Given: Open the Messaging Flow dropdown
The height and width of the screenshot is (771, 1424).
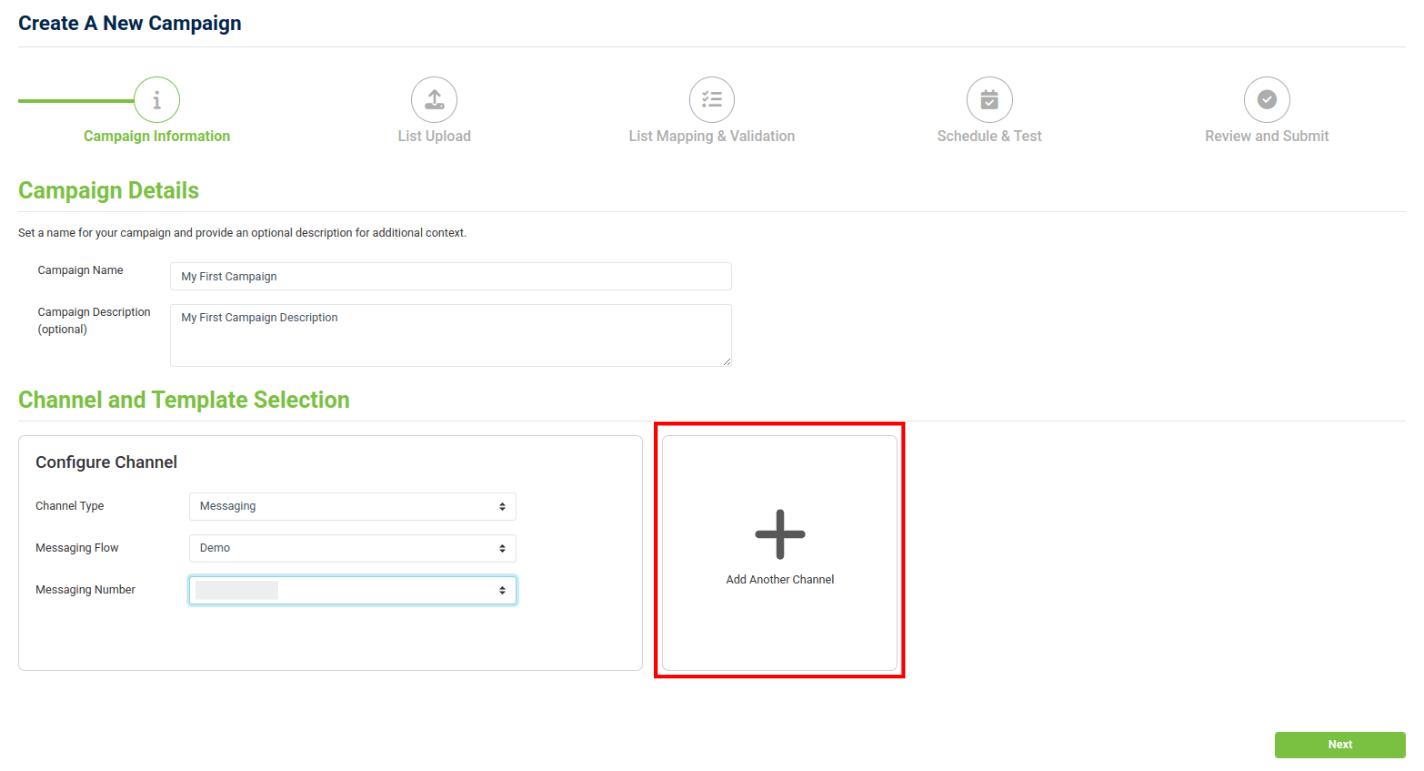Looking at the screenshot, I should point(352,549).
